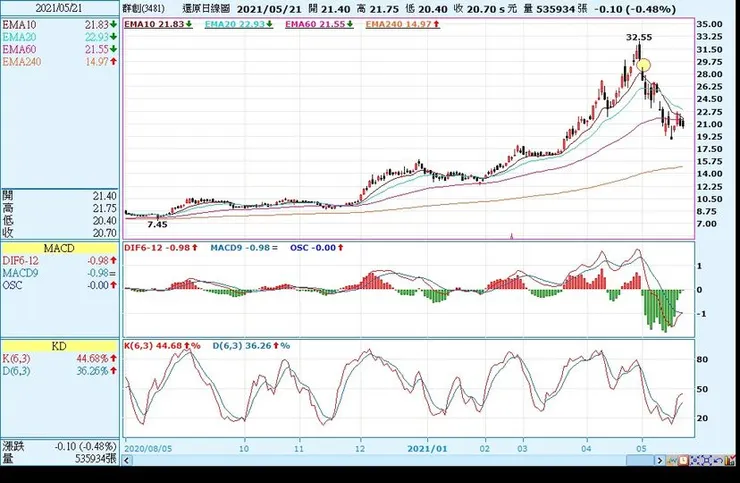Click the OSC row in the left MACD panel
This screenshot has height=483, width=740.
(59, 285)
